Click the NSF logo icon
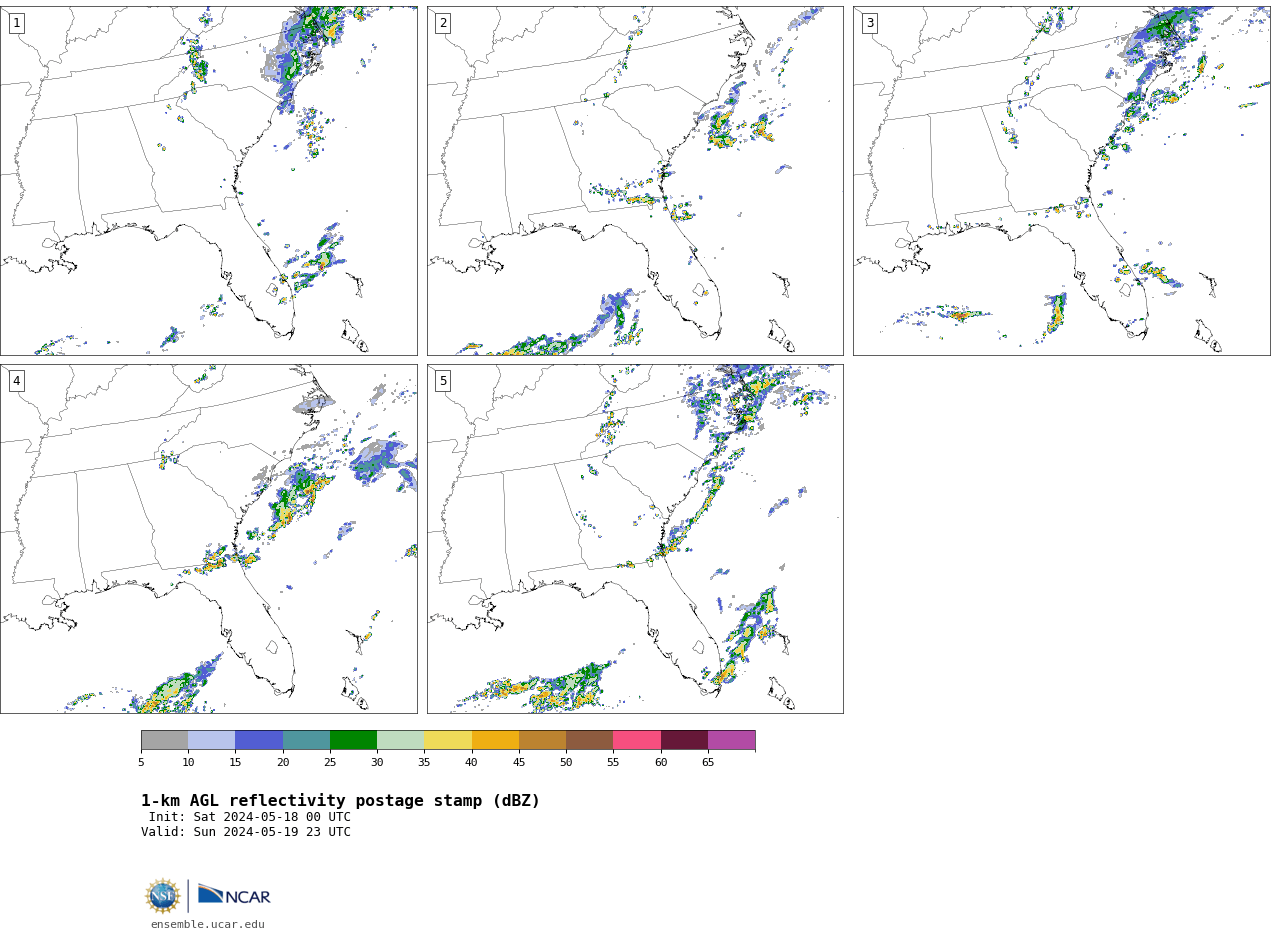This screenshot has height=936, width=1280. point(163,896)
